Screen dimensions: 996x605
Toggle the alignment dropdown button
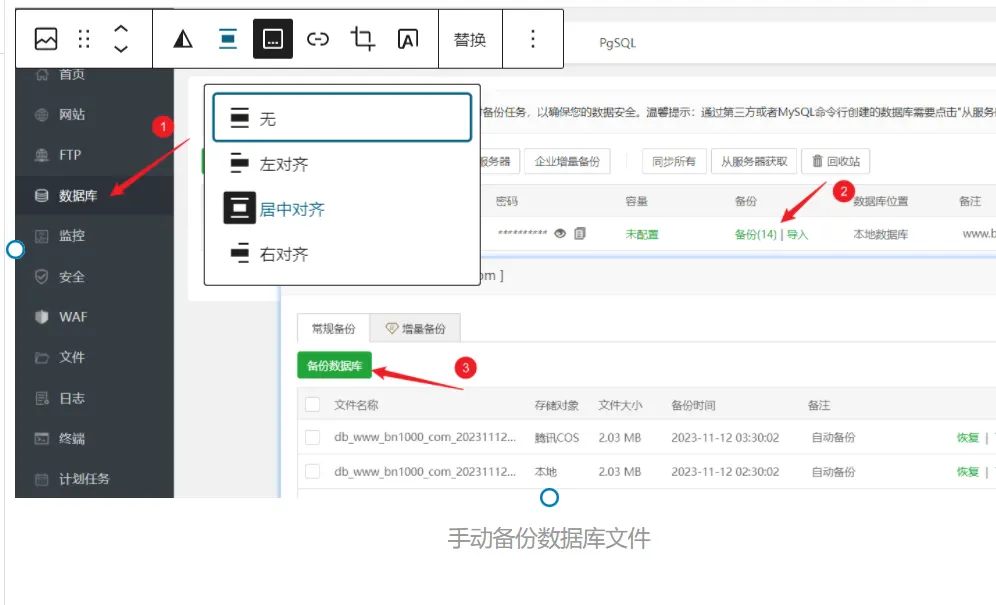[227, 39]
